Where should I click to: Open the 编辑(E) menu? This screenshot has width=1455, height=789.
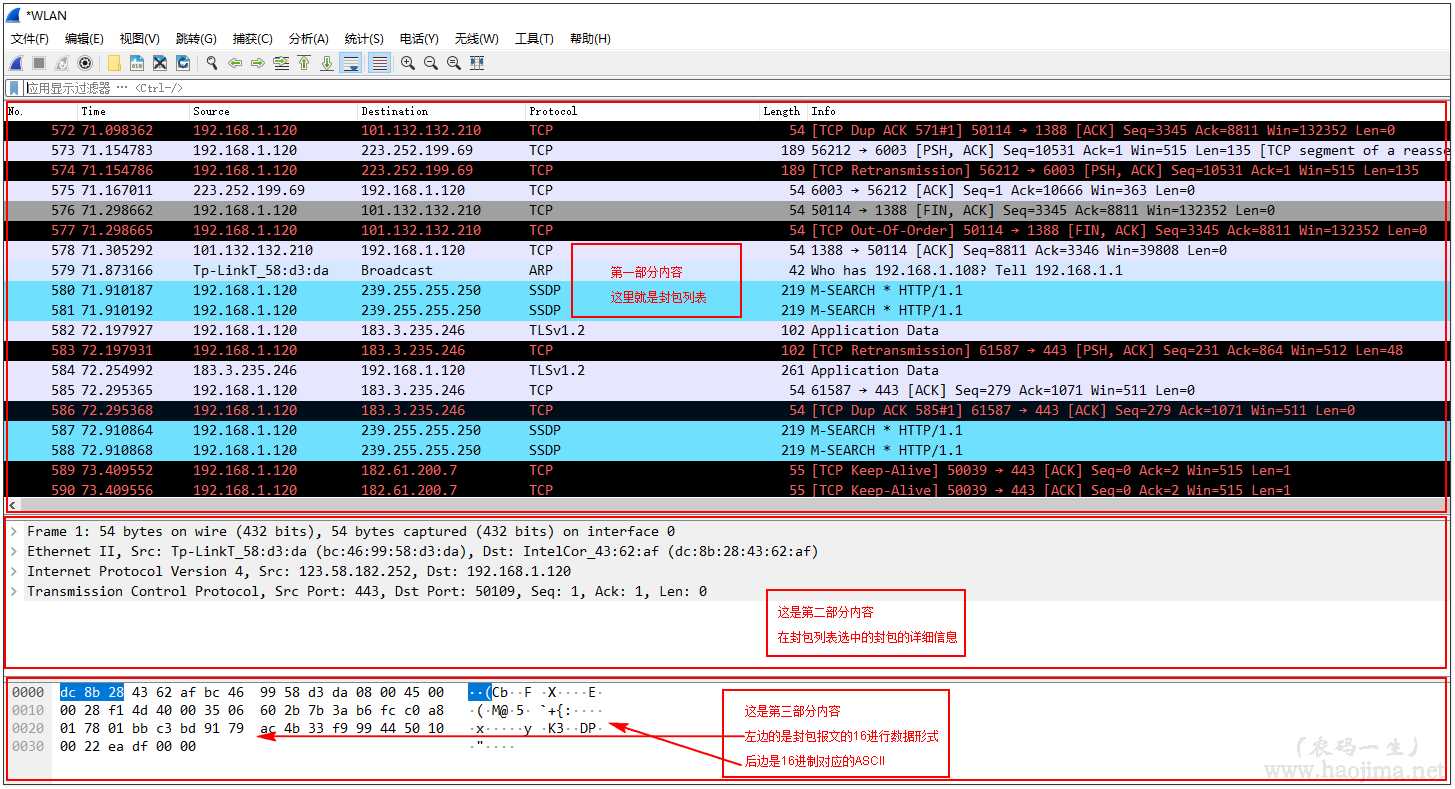pos(84,39)
